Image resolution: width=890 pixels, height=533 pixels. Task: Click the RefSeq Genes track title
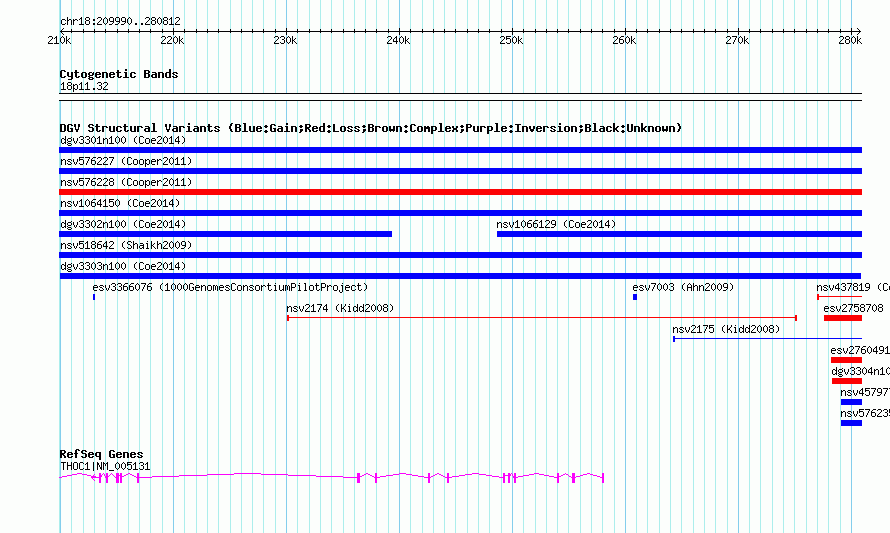coord(102,454)
